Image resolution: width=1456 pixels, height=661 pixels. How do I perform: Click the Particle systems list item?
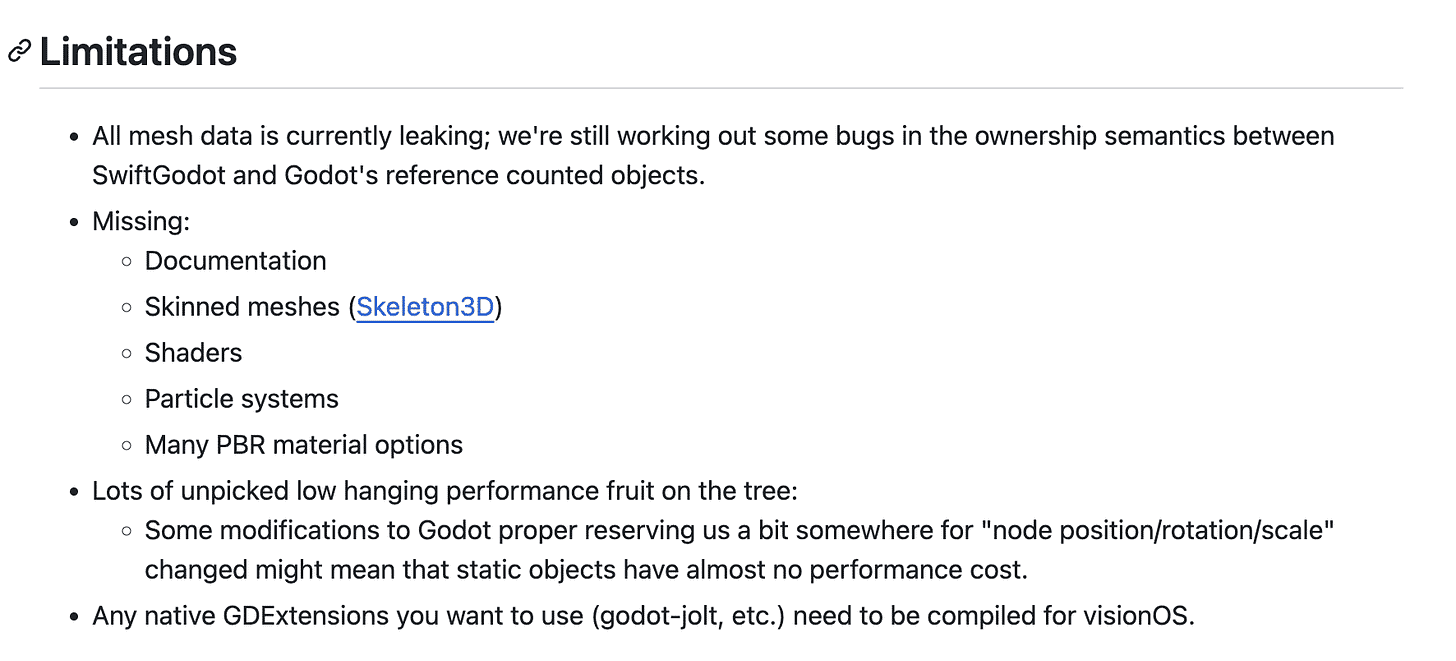pos(241,399)
